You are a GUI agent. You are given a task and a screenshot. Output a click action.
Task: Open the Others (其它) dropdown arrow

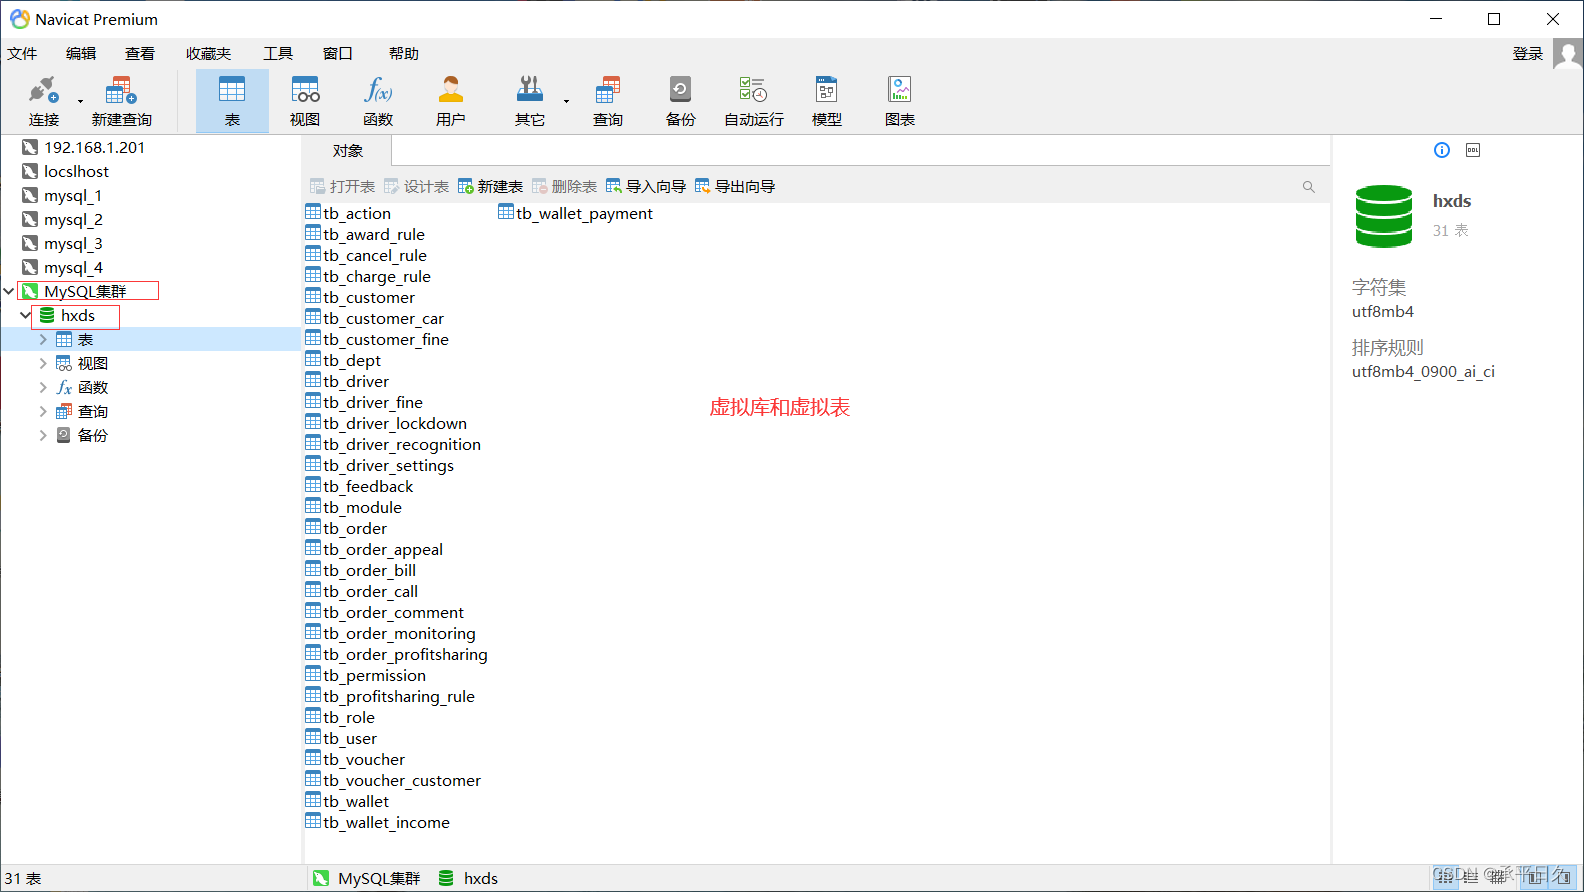(566, 101)
